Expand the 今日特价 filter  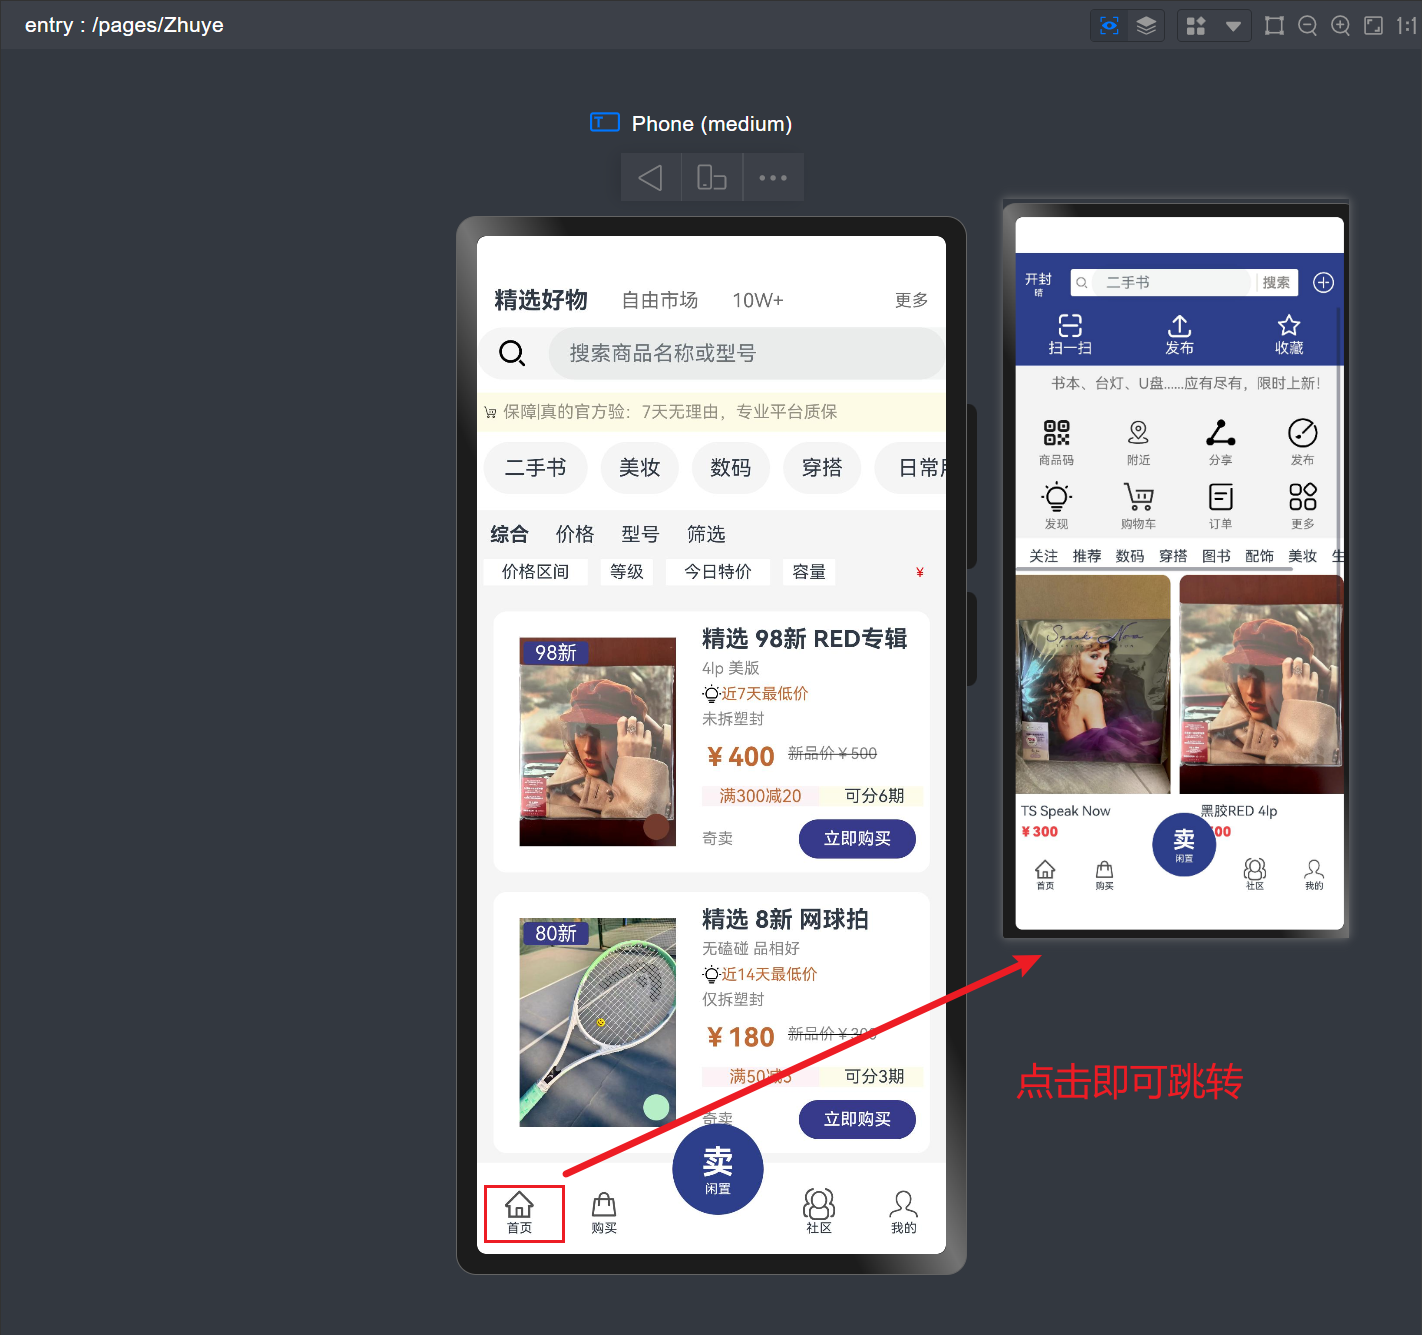(x=718, y=572)
